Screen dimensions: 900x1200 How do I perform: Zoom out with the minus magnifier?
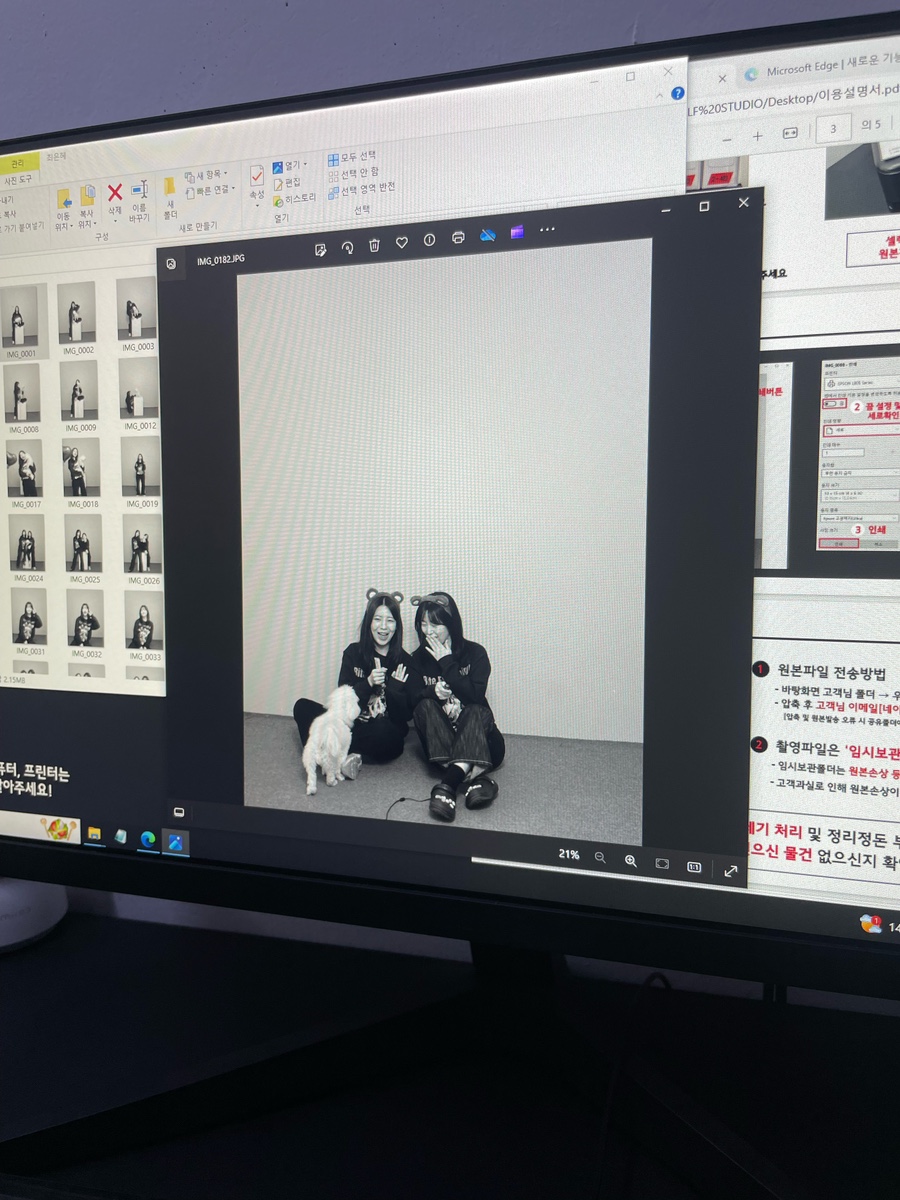coord(600,858)
